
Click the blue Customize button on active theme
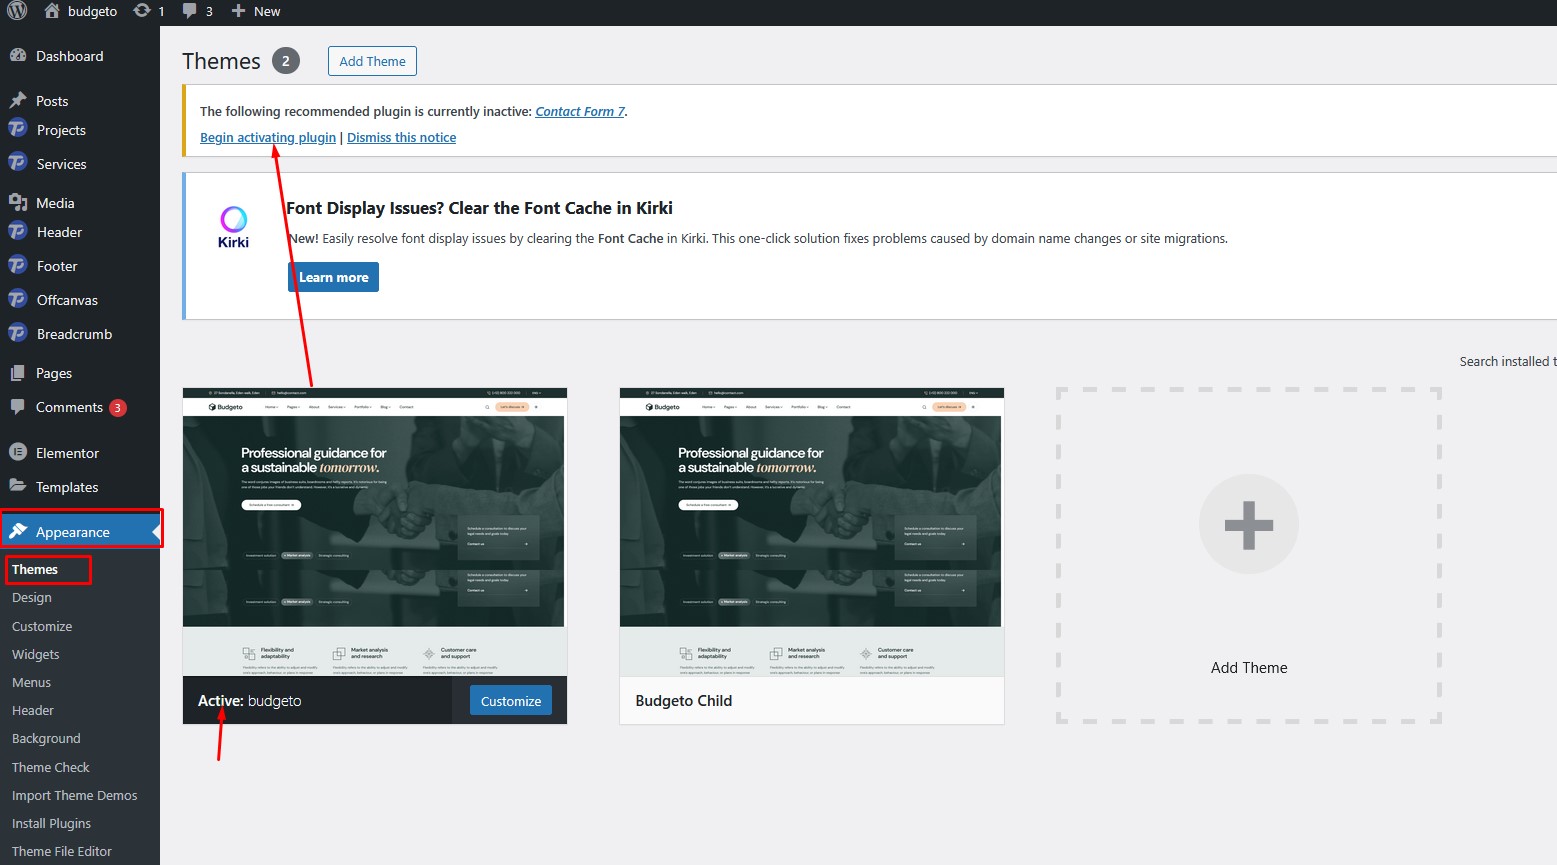pyautogui.click(x=510, y=701)
